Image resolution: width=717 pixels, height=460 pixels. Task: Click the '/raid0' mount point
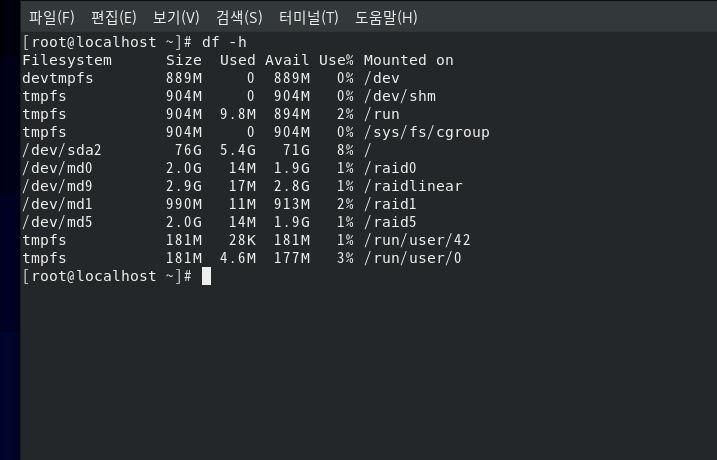(390, 168)
